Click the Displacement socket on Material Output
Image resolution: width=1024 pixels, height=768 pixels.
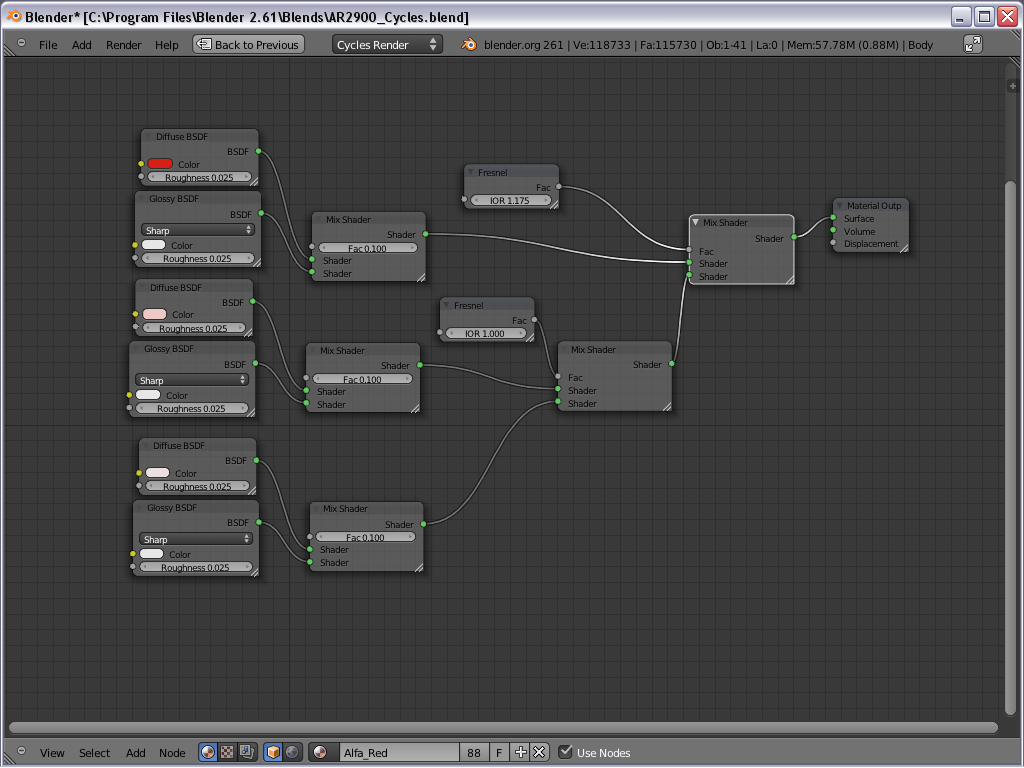click(x=833, y=242)
